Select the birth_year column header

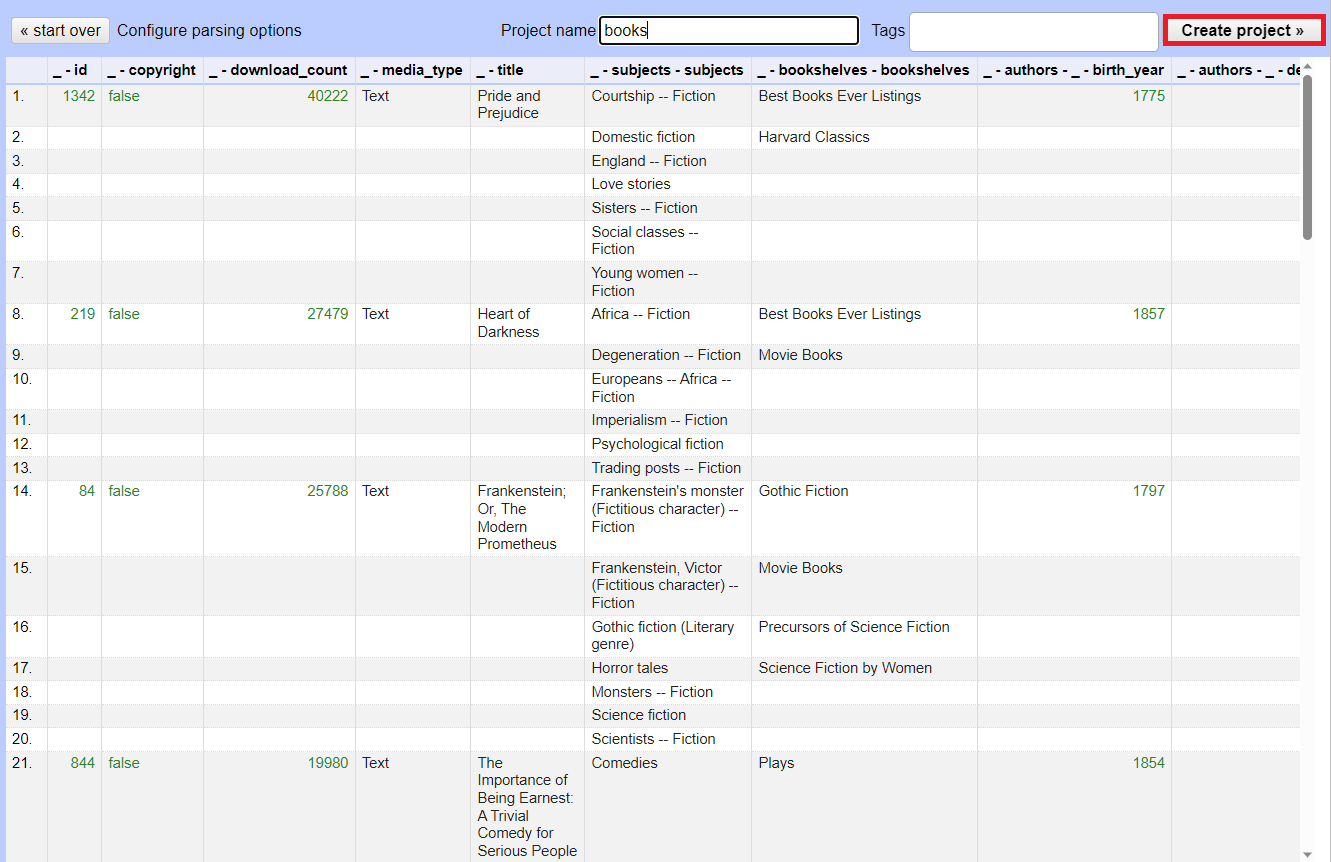[x=1075, y=70]
